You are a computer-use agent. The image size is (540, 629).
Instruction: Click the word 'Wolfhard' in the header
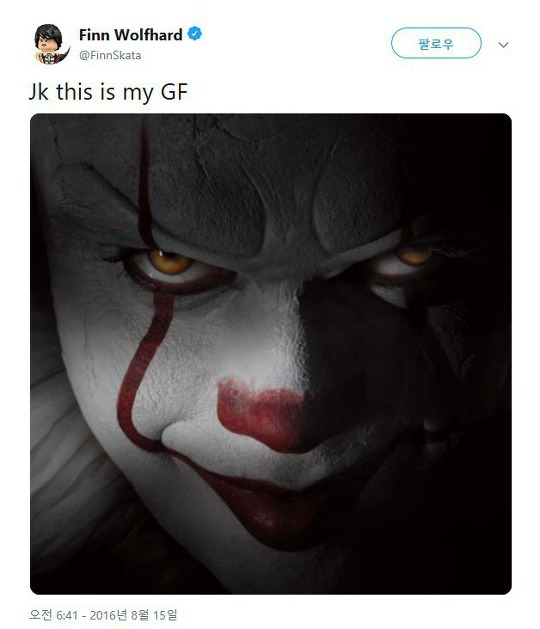tap(148, 35)
